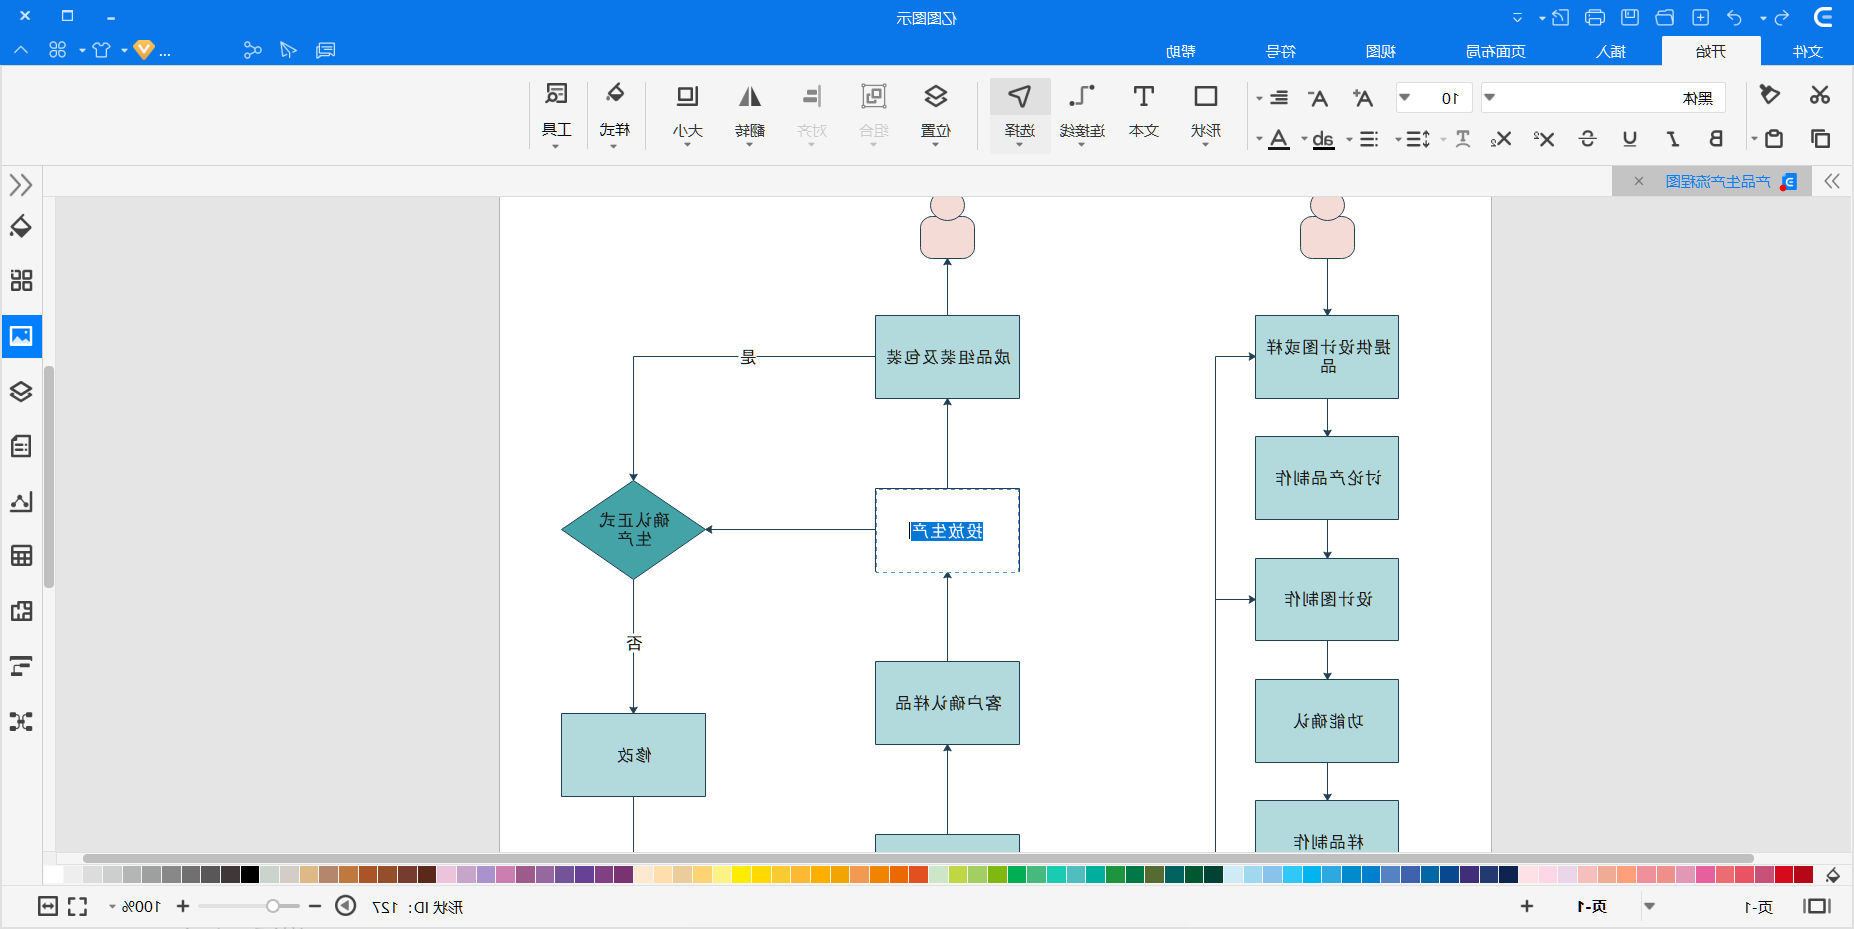The height and width of the screenshot is (929, 1854).
Task: Toggle Strikethrough formatting
Action: [x=1587, y=139]
